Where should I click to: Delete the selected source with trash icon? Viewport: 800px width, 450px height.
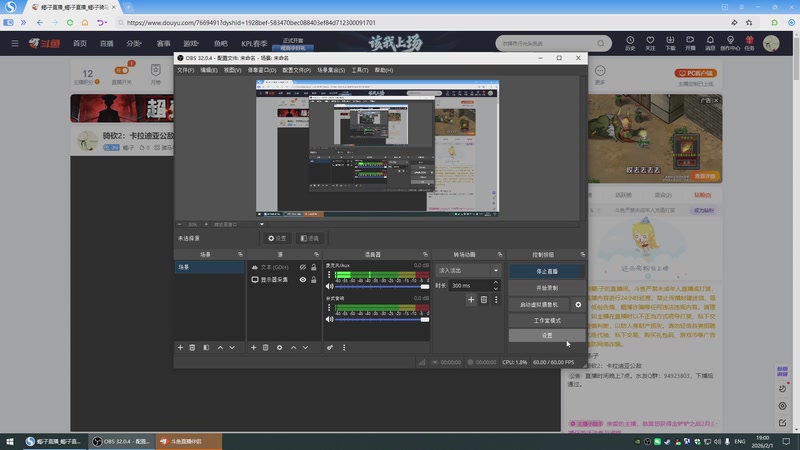pos(266,347)
